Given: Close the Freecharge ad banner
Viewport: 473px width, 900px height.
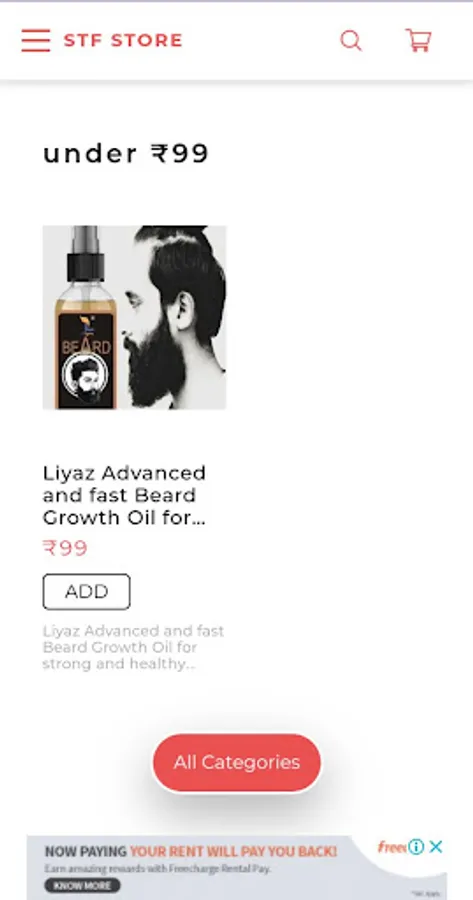Looking at the screenshot, I should click(436, 847).
